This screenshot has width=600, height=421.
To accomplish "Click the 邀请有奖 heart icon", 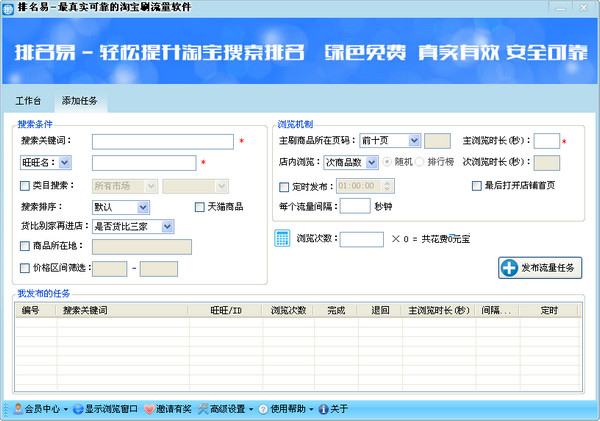I will [149, 409].
